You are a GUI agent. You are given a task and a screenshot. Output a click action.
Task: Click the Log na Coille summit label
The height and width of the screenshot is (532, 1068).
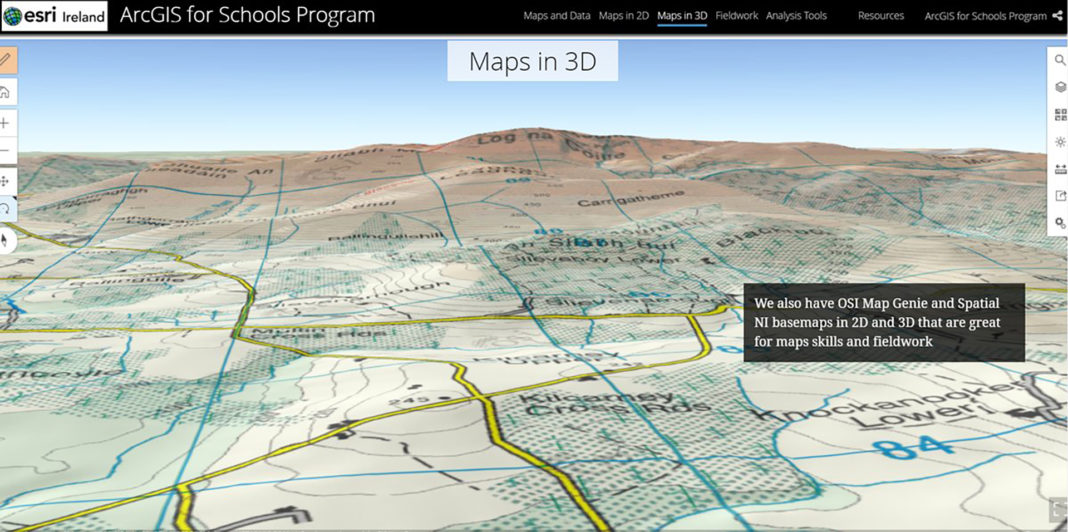[x=552, y=146]
